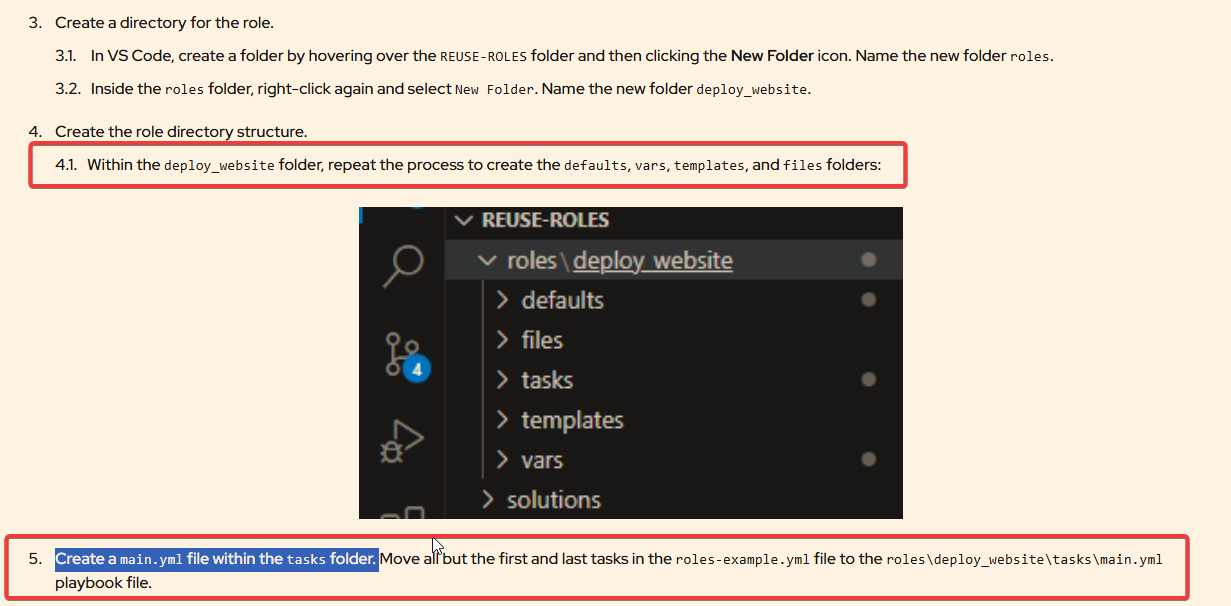The image size is (1231, 606).
Task: Open the Run and Debug icon
Action: point(403,440)
